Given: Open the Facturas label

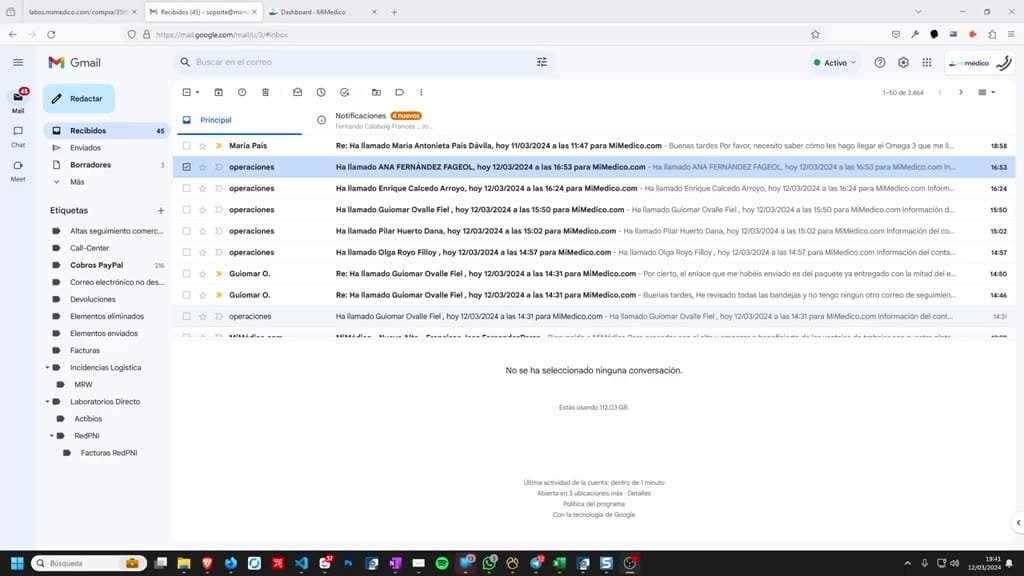Looking at the screenshot, I should [85, 351].
